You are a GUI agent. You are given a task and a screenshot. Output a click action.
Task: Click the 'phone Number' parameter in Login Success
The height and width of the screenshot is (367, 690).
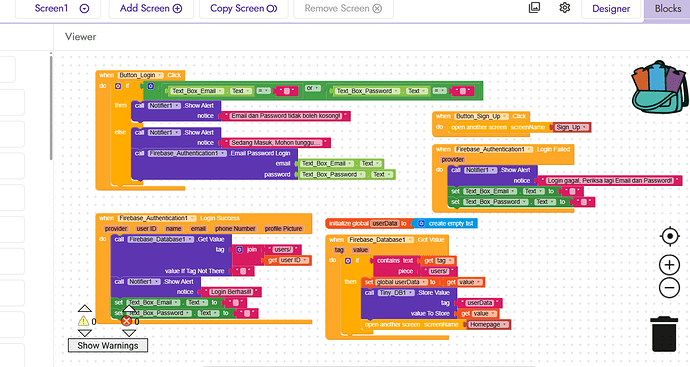click(x=235, y=229)
